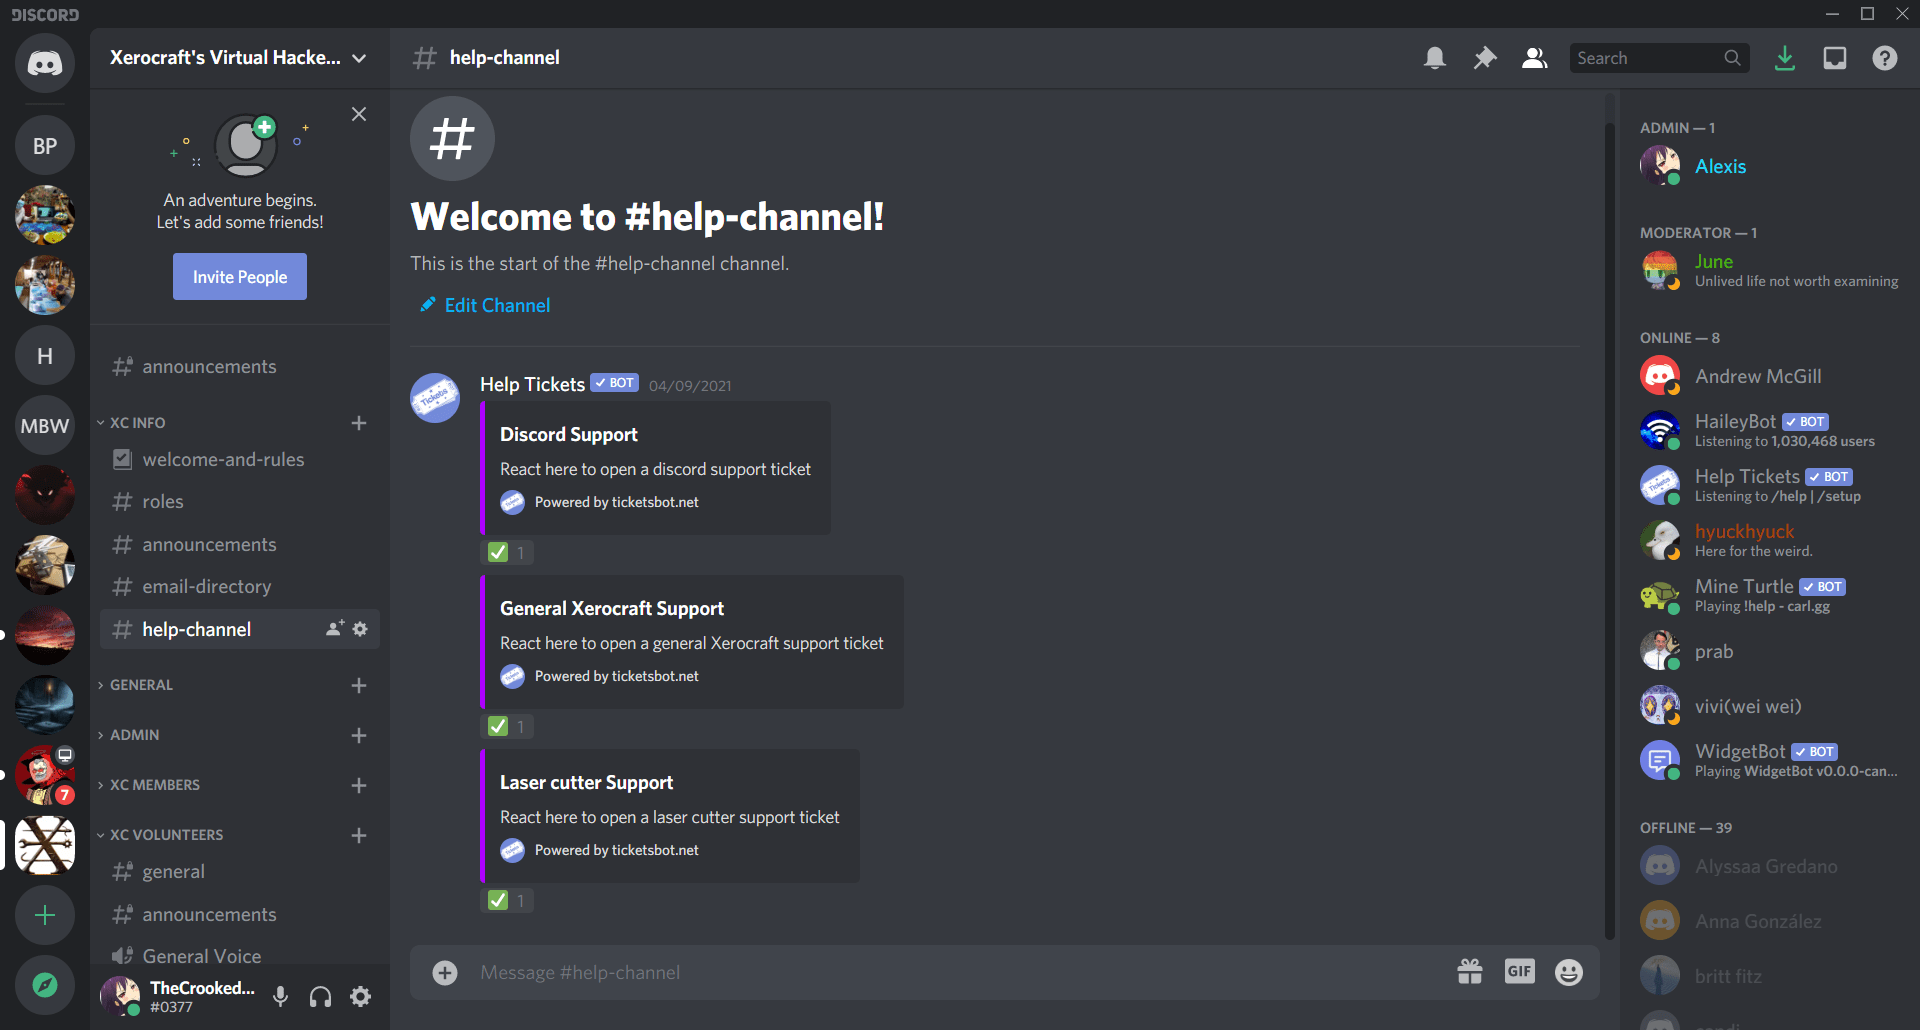Open Alexis admin profile

(x=1770, y=166)
